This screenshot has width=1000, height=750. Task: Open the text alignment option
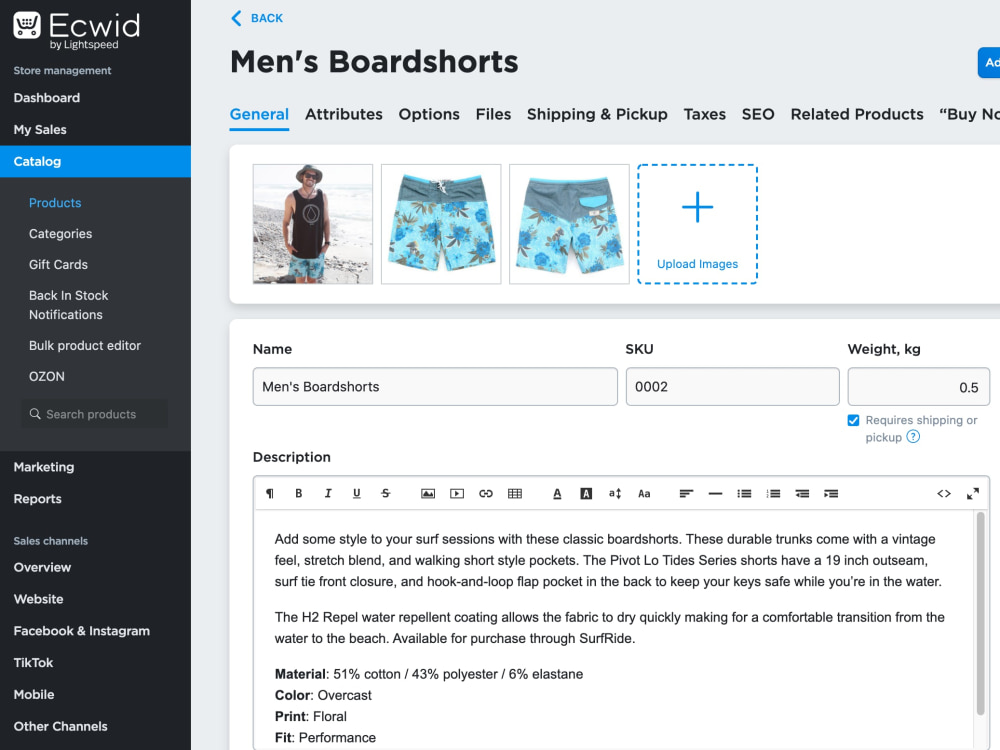pyautogui.click(x=686, y=494)
